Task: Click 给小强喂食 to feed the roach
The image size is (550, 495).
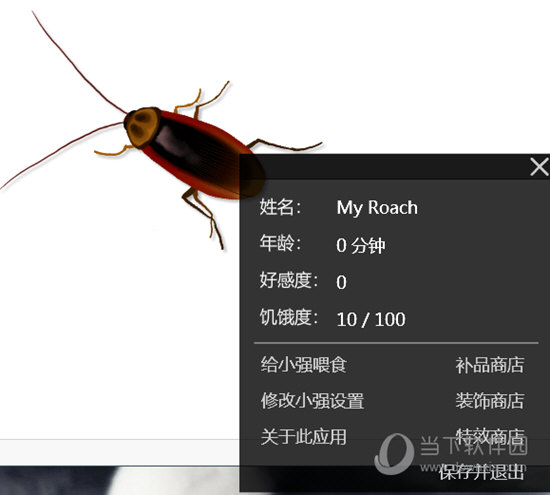Action: (x=304, y=364)
